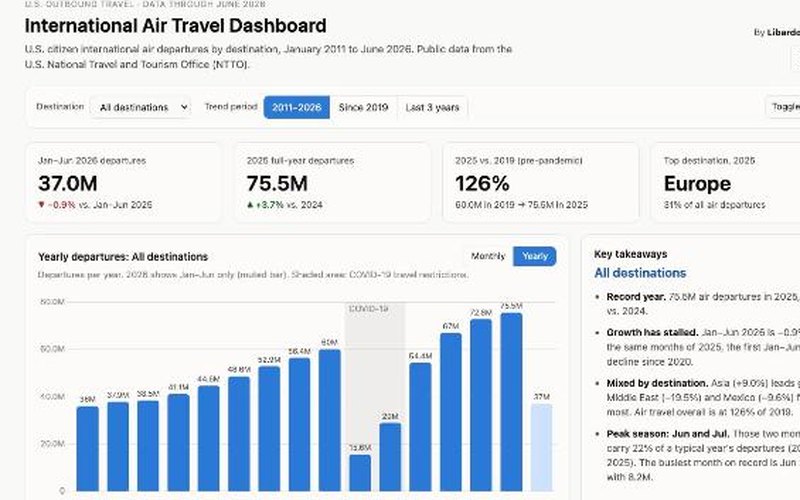Click the 75.5M full-year departures value
Screen dimensions: 800x500
pyautogui.click(x=277, y=184)
